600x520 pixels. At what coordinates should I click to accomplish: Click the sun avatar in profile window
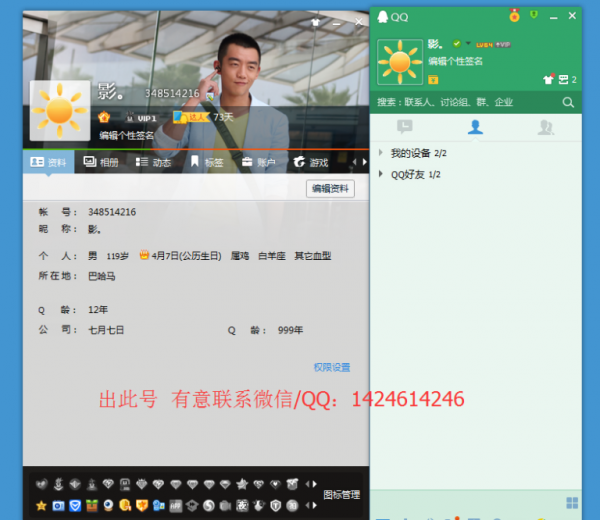[x=60, y=111]
